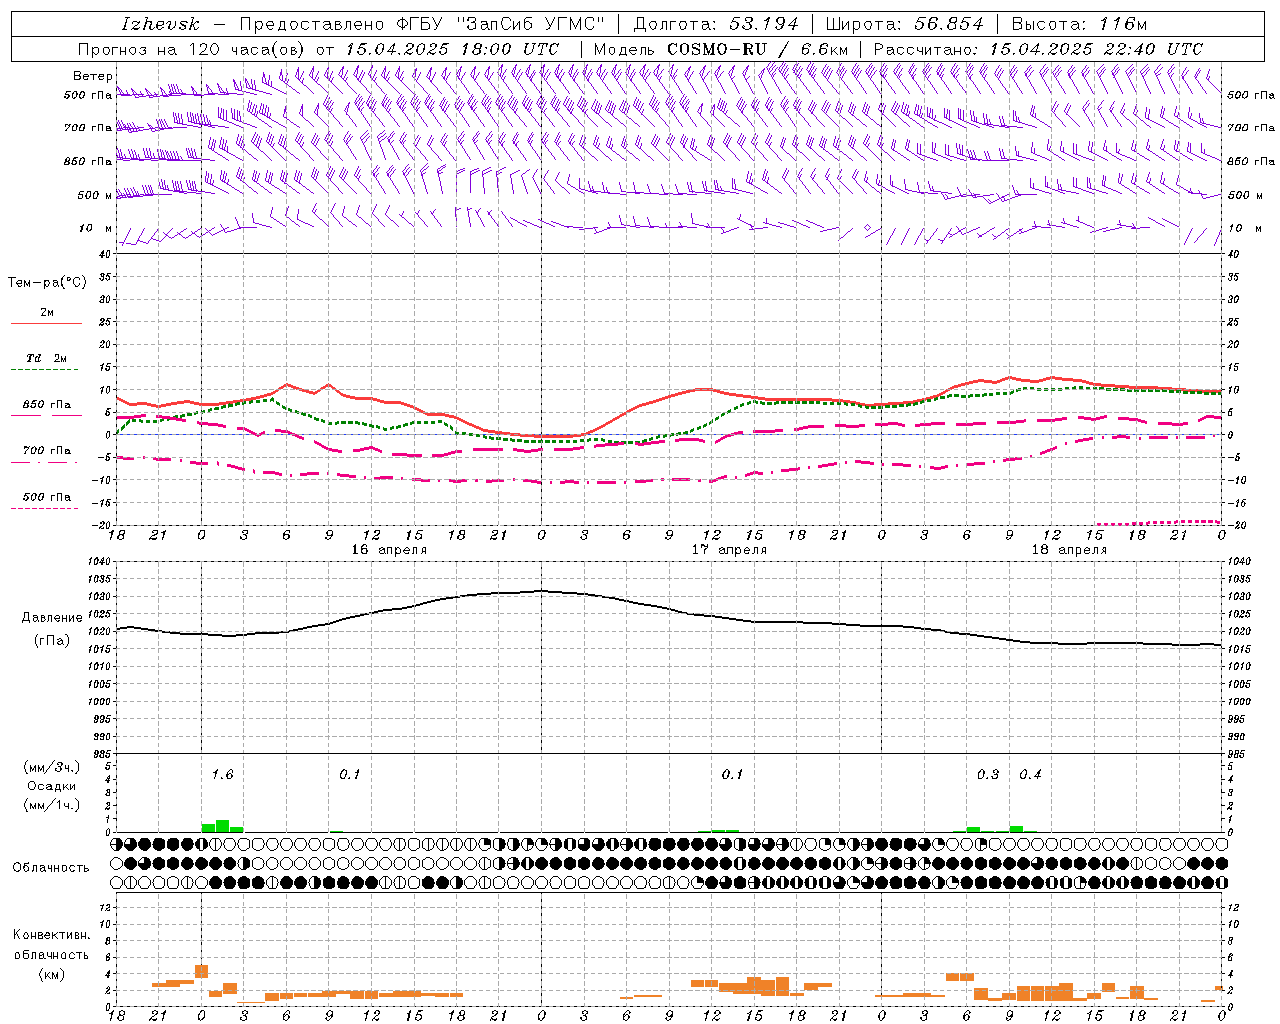The width and height of the screenshot is (1280, 1024).
Task: Click 'Прогноз на 120 часа(ов)' text
Action: point(193,49)
